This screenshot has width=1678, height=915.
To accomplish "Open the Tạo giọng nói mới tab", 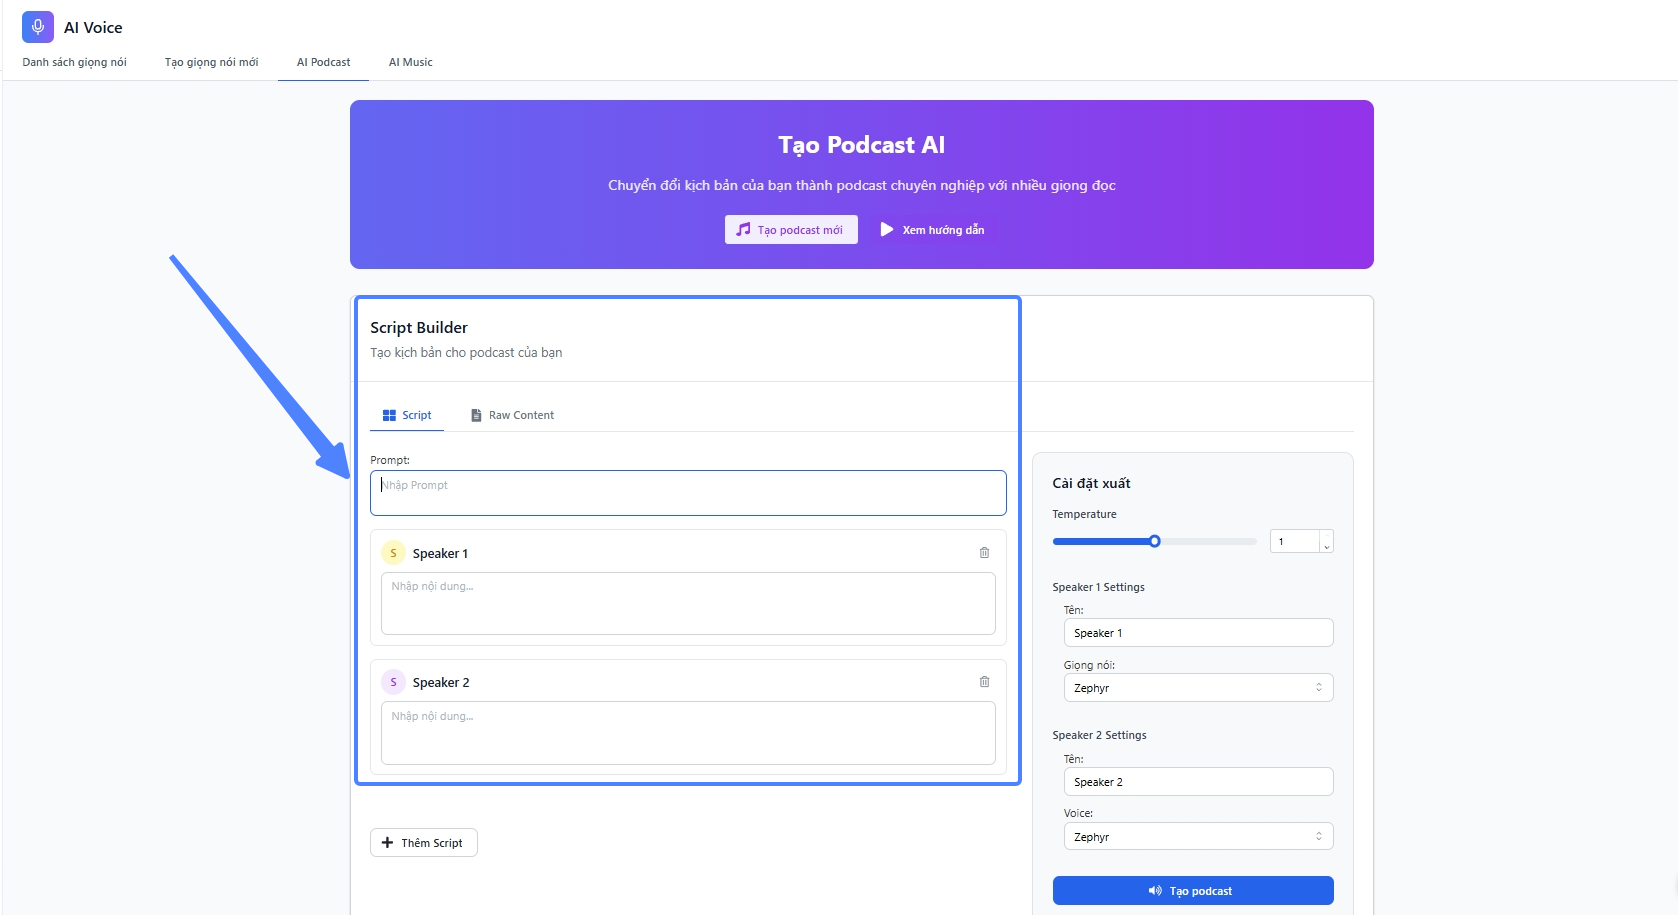I will point(211,62).
